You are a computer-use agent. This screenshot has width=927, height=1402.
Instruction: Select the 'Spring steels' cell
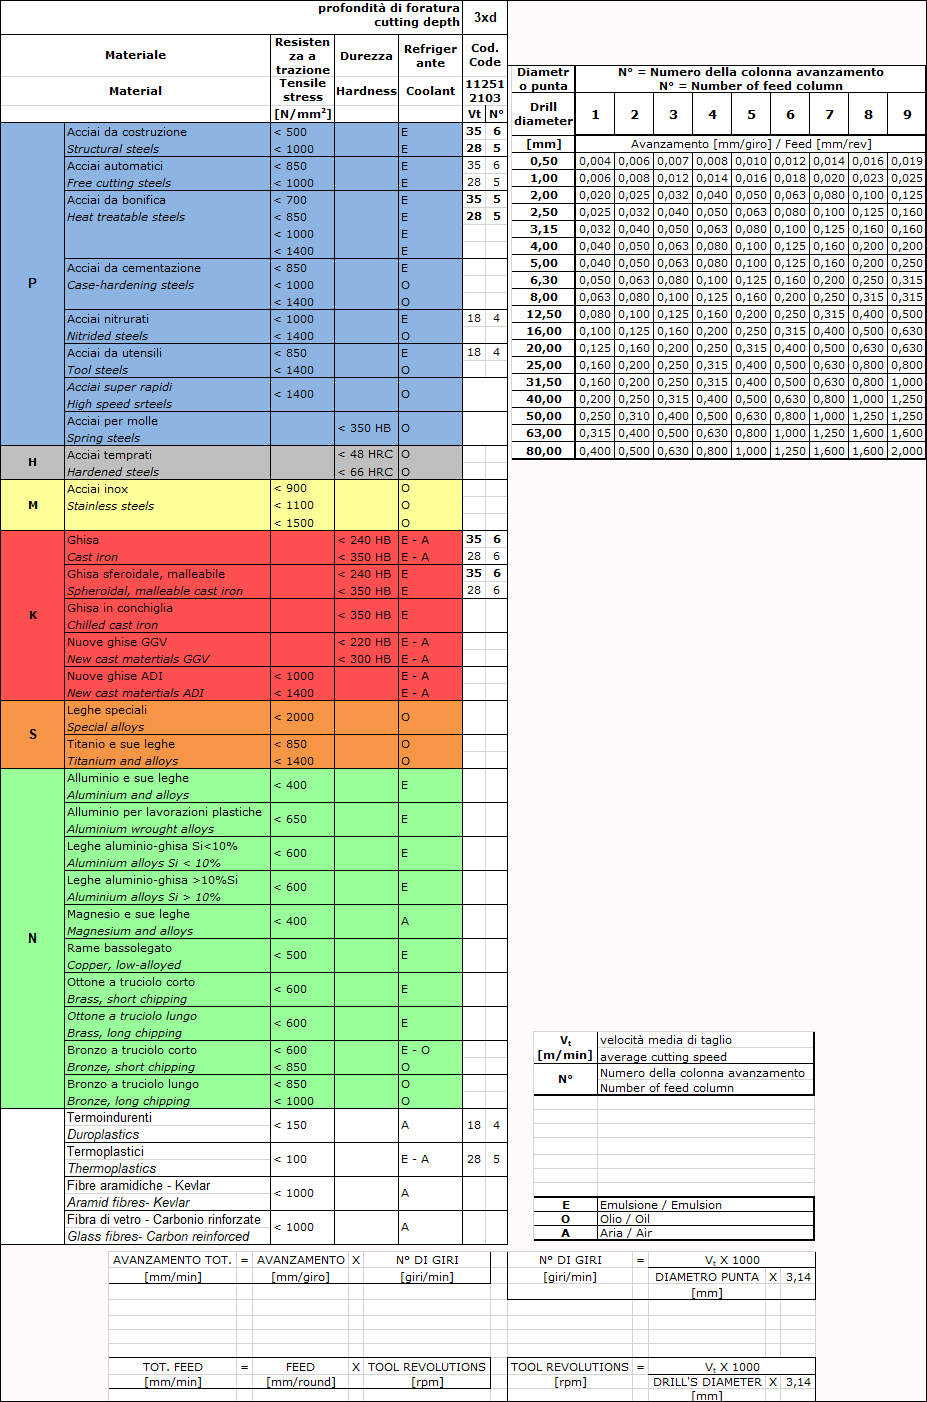[168, 438]
